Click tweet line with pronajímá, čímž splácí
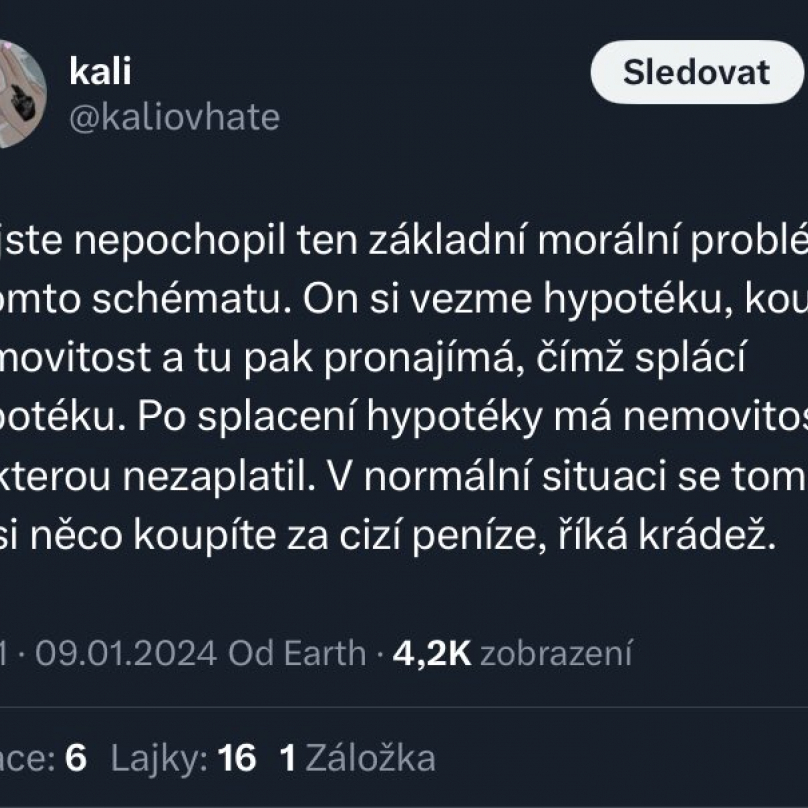The image size is (808, 808). pos(373,358)
